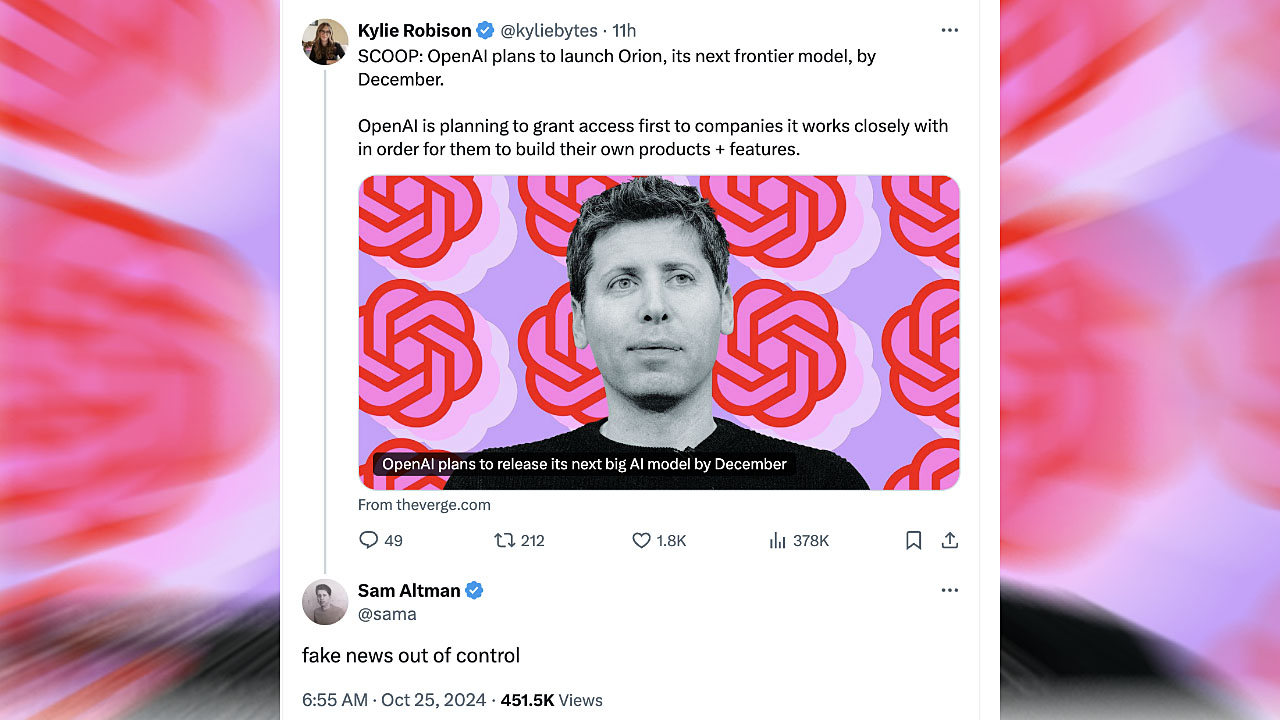This screenshot has width=1280, height=720.
Task: Bookmark Kylie Robison's tweet
Action: coord(913,540)
